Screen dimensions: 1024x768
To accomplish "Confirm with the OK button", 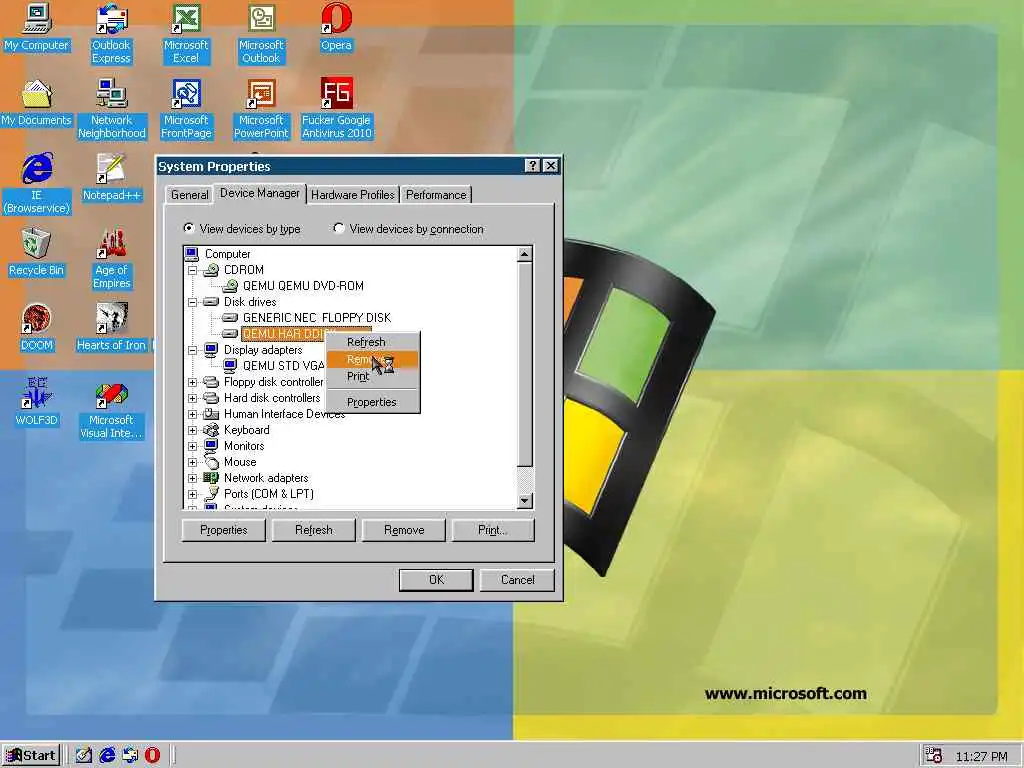I will (436, 580).
